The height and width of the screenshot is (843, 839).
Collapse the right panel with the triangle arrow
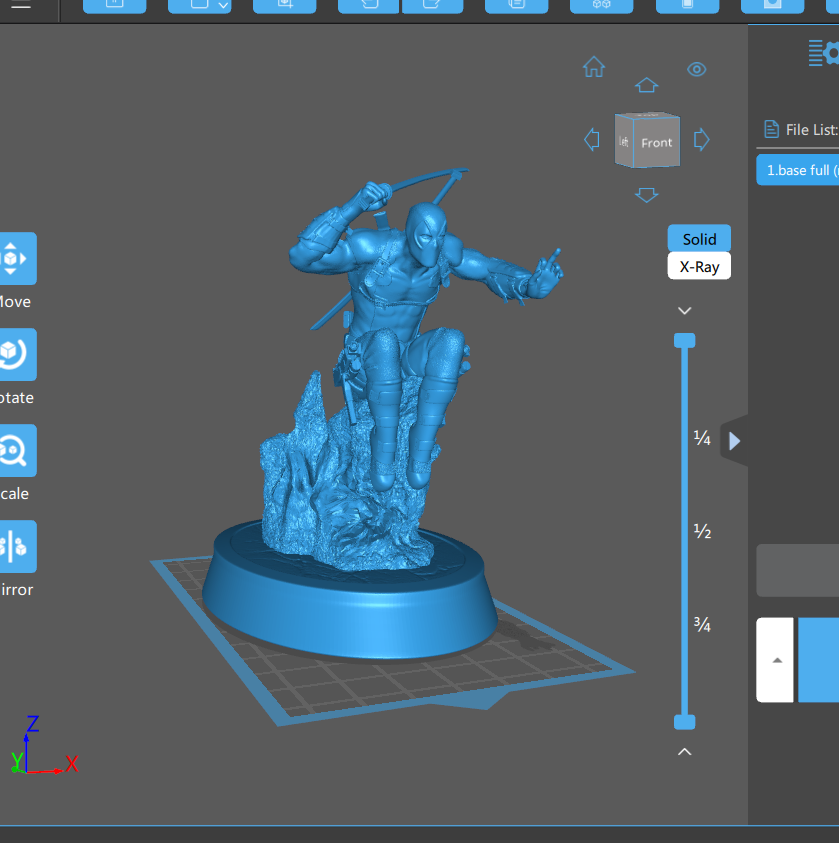pos(734,441)
